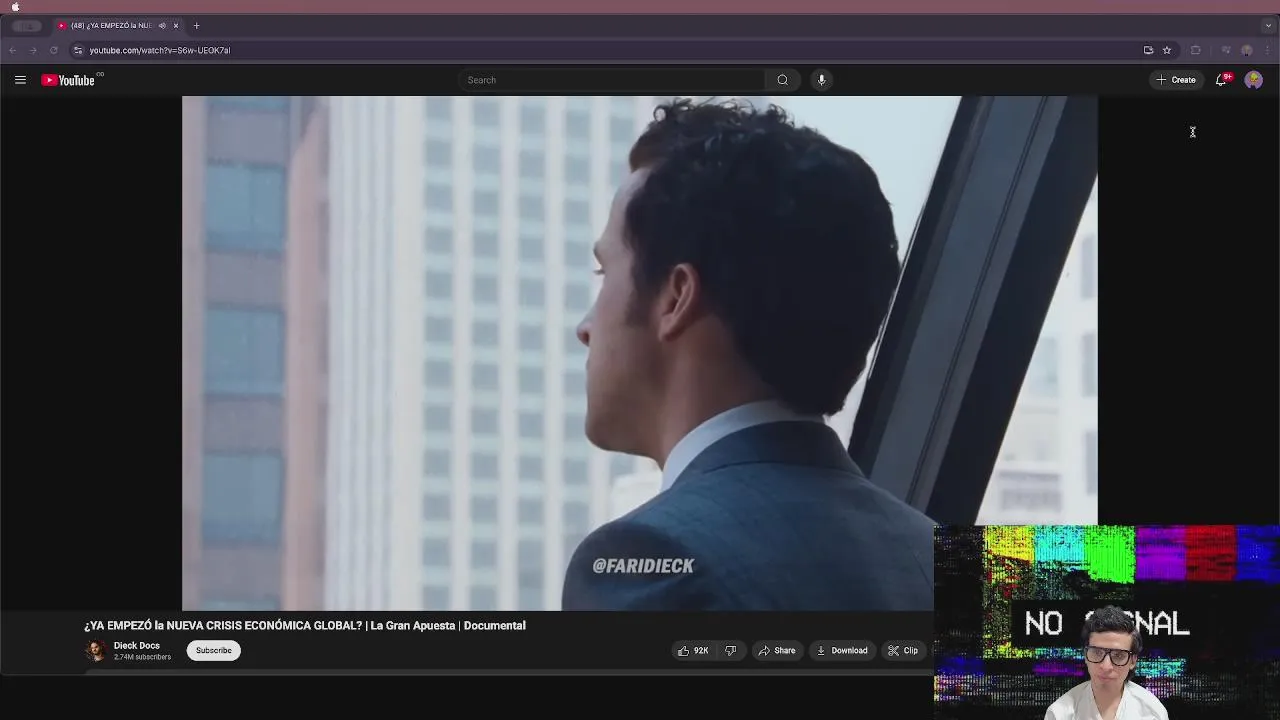Create a Clip of the video
This screenshot has width=1280, height=720.
coord(903,651)
